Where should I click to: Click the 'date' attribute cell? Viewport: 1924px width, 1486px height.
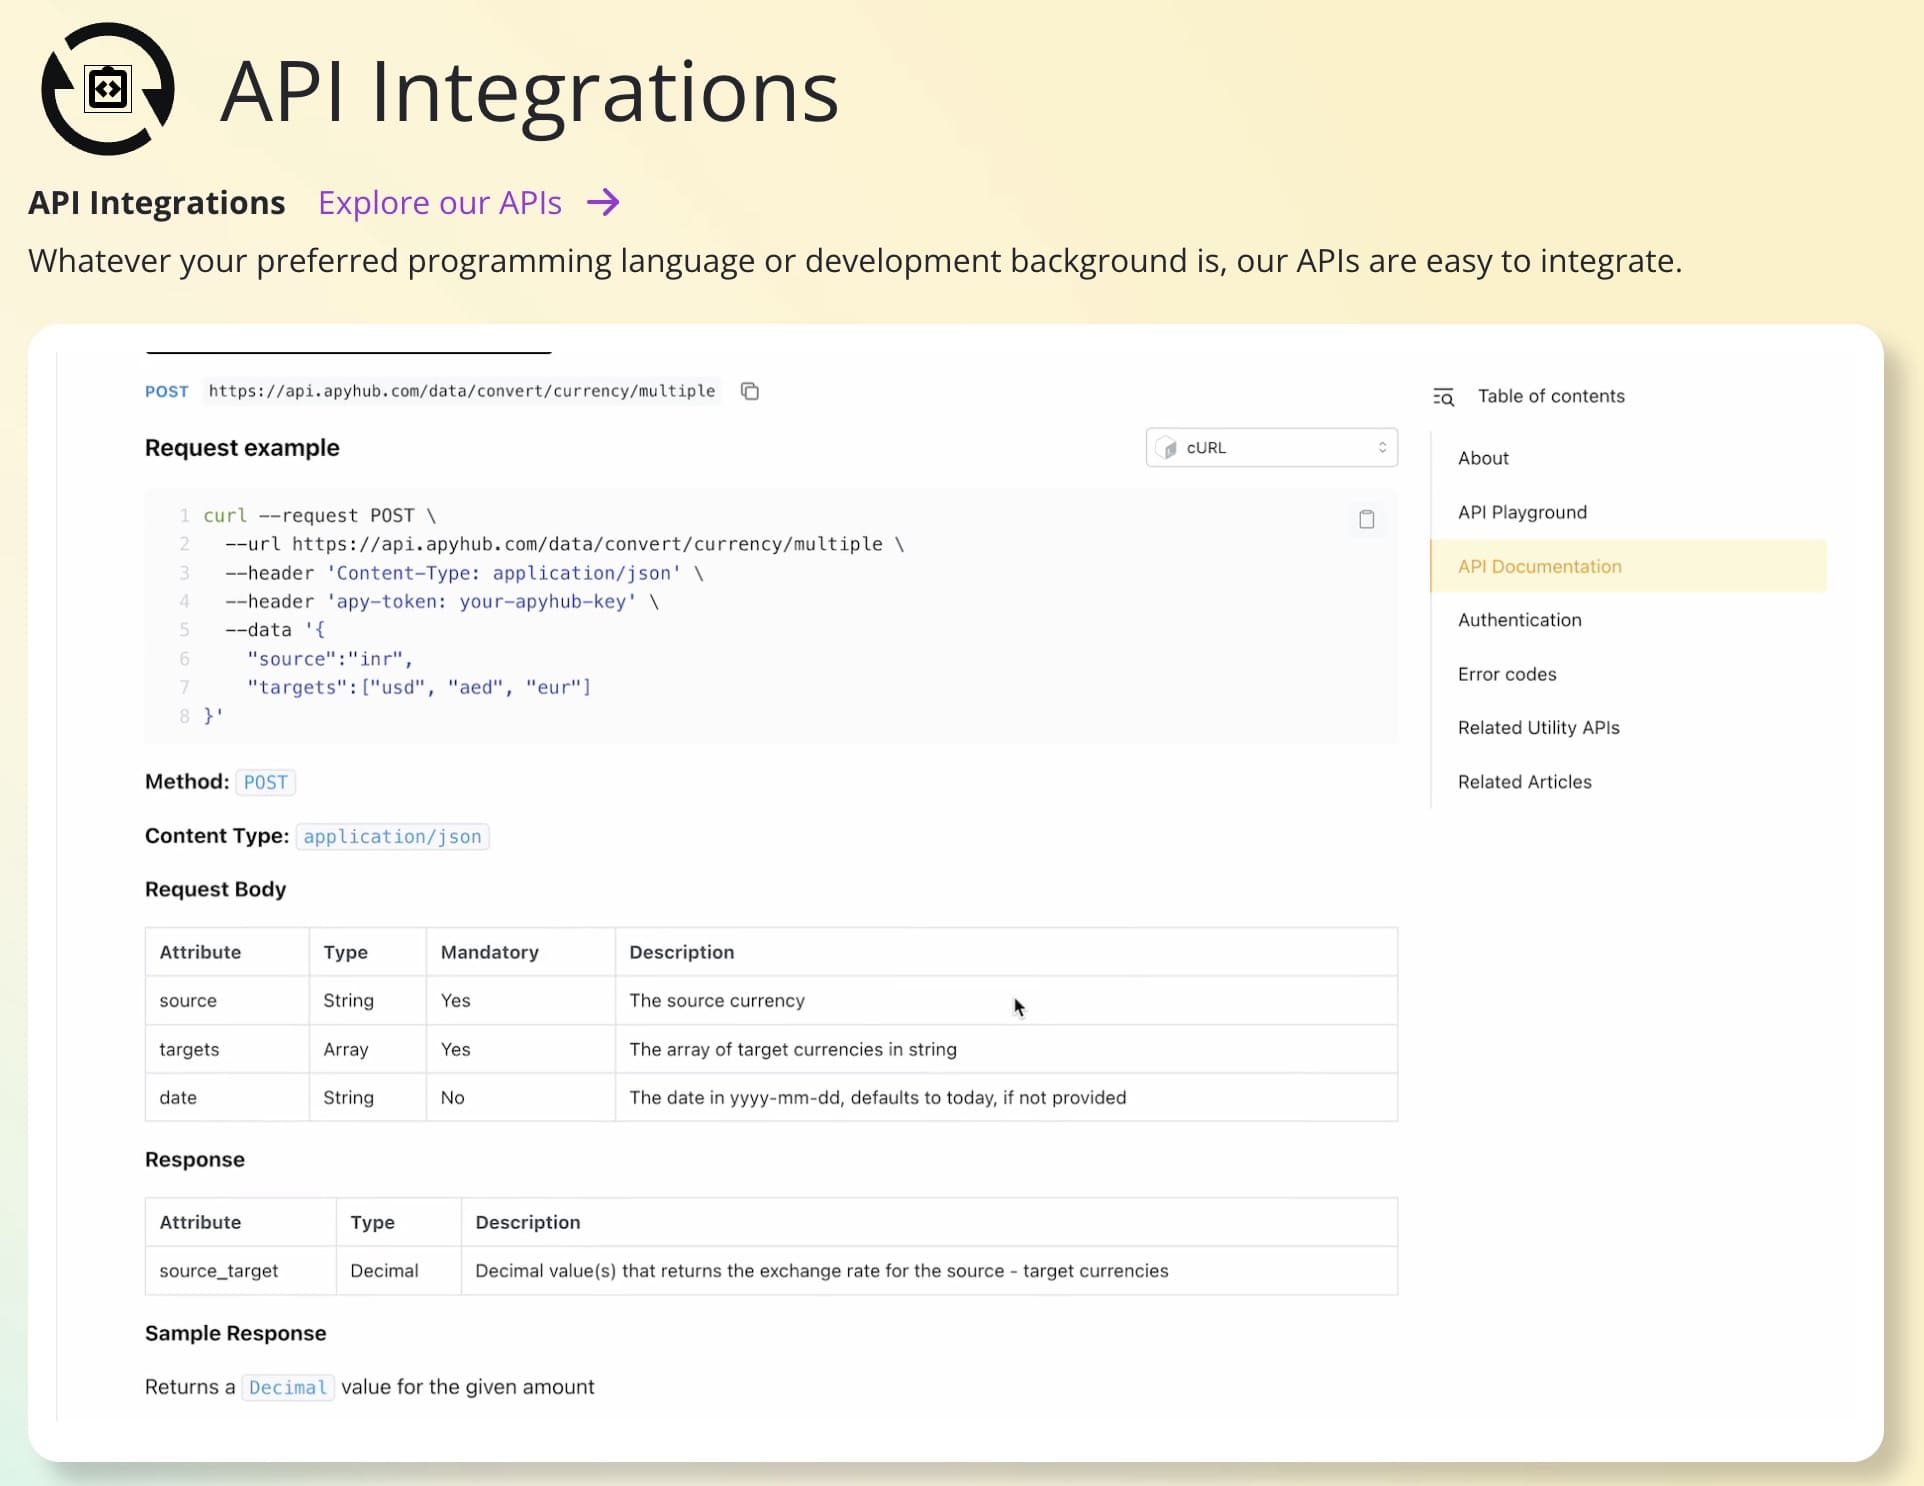point(227,1097)
